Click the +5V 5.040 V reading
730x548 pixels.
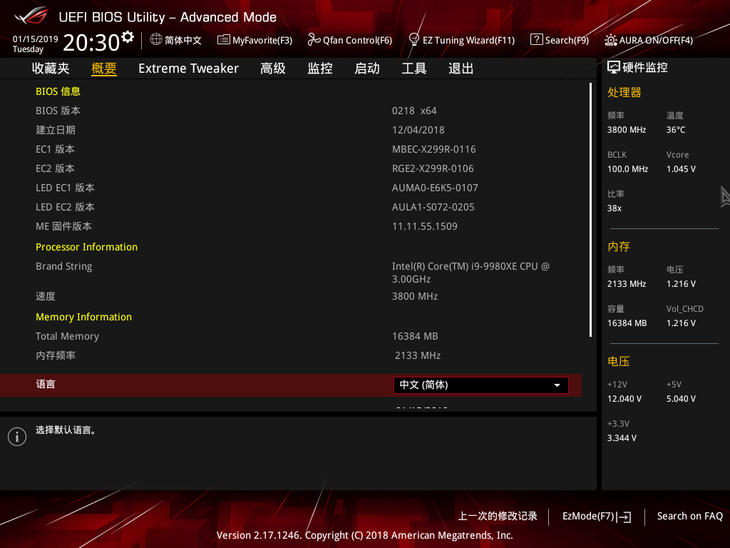pyautogui.click(x=681, y=399)
